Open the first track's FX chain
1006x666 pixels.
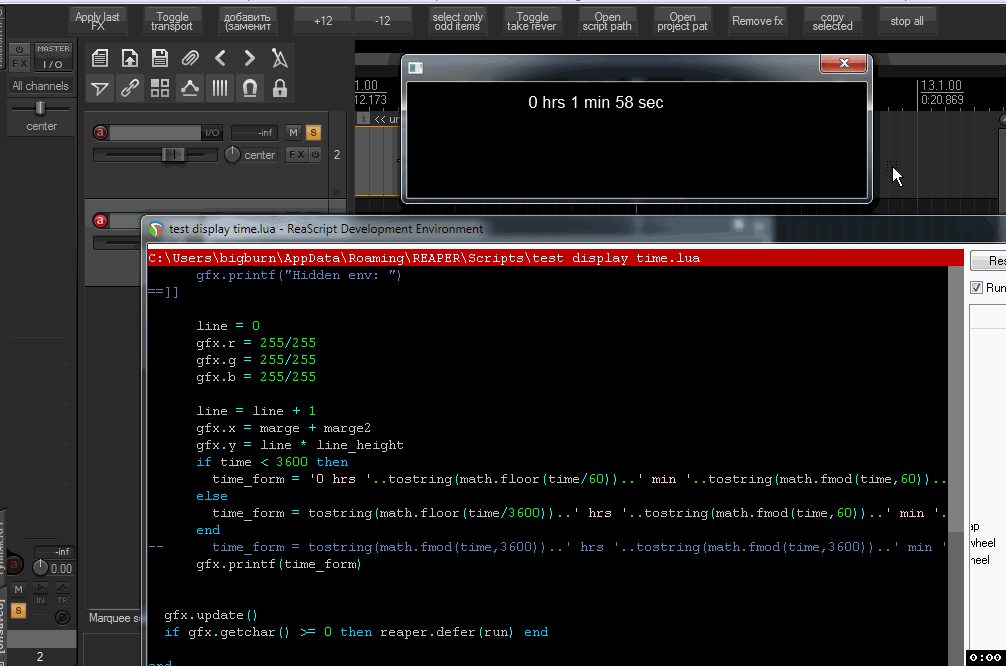tap(296, 155)
